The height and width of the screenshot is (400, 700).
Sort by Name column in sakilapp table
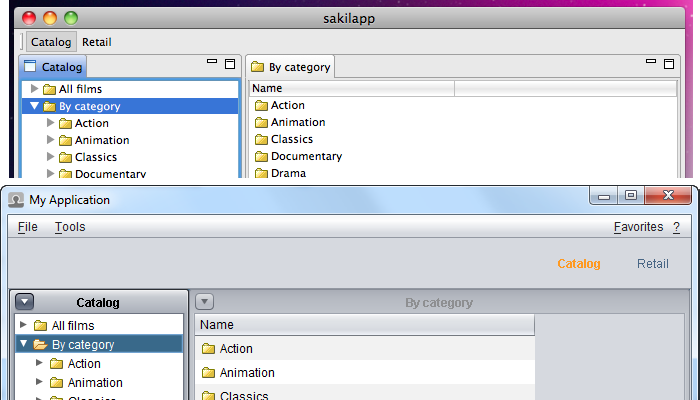(352, 88)
